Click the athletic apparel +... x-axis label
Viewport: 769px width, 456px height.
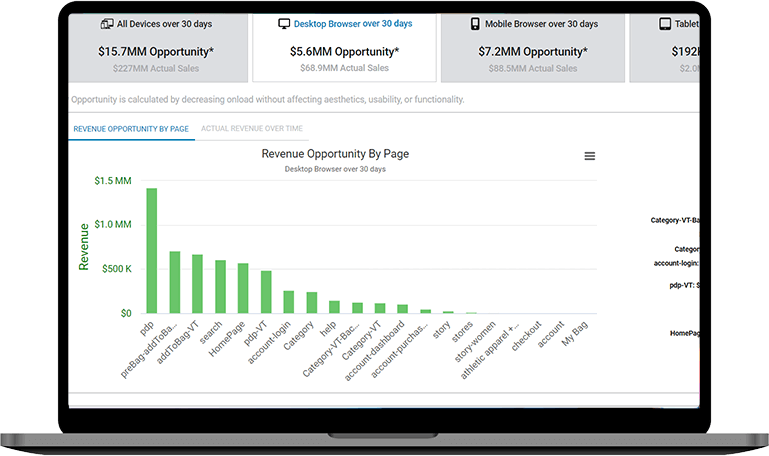489,351
